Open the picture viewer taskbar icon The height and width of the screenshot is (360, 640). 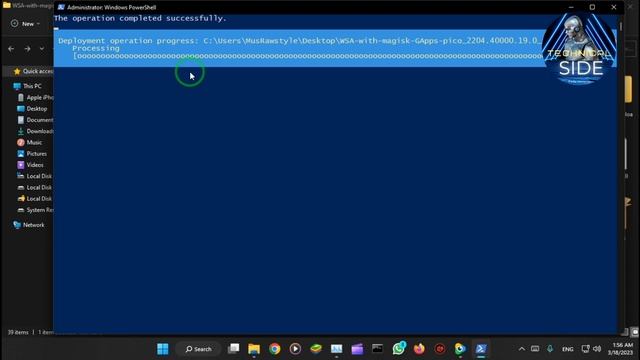tap(336, 349)
